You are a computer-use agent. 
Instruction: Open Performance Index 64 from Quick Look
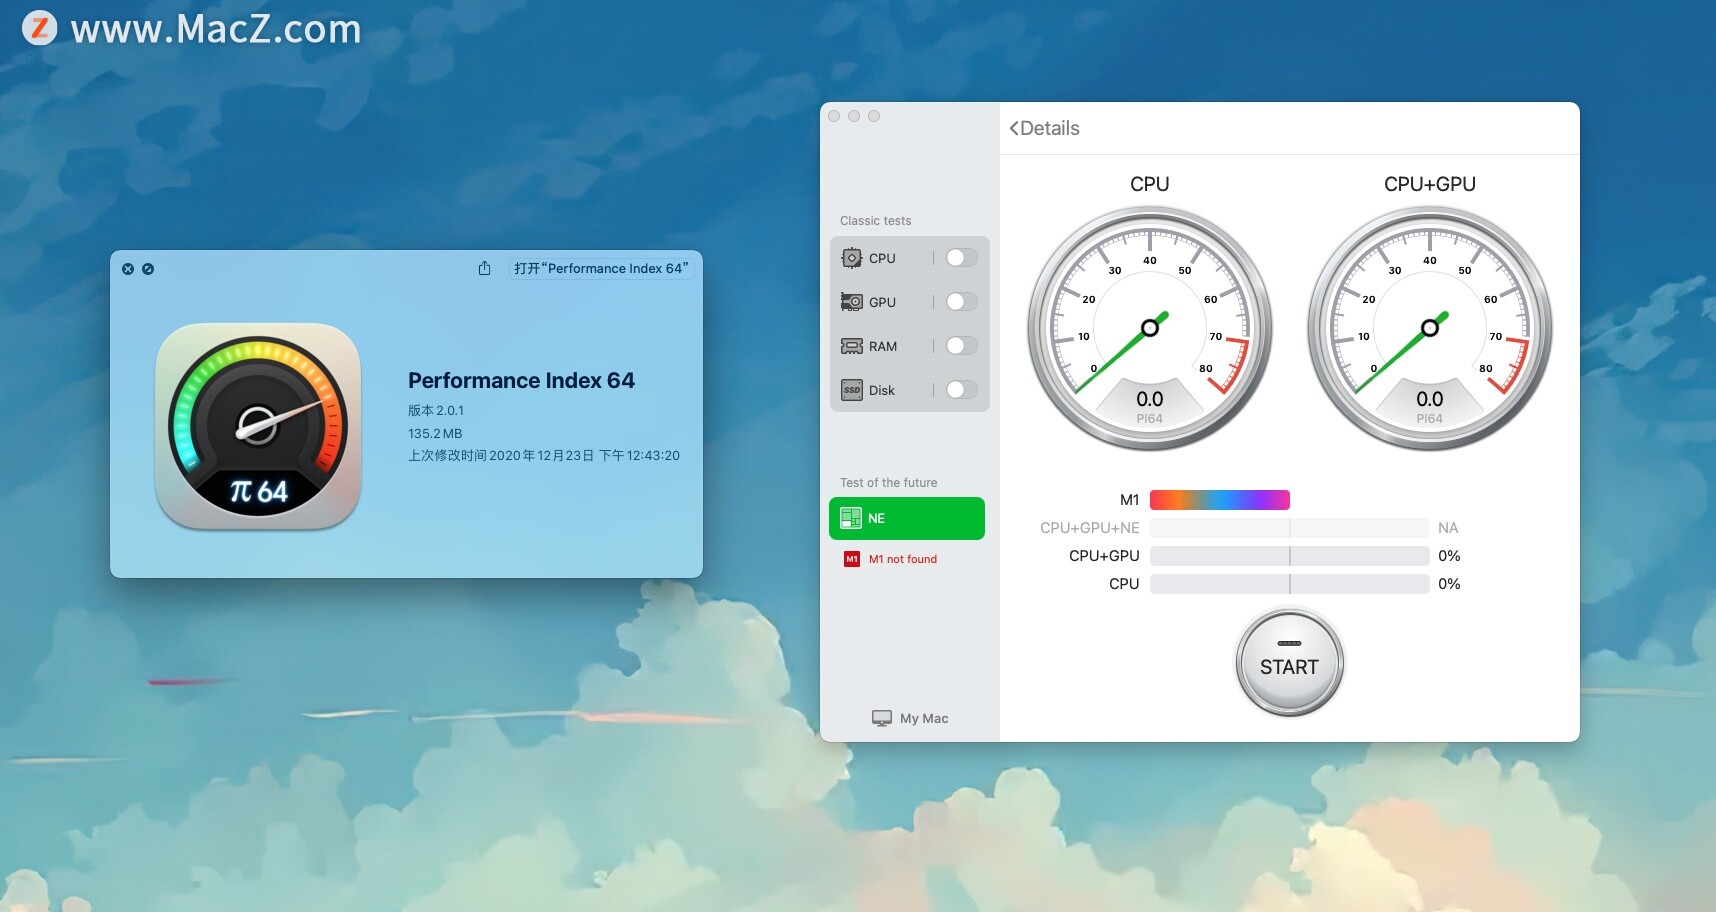coord(601,268)
